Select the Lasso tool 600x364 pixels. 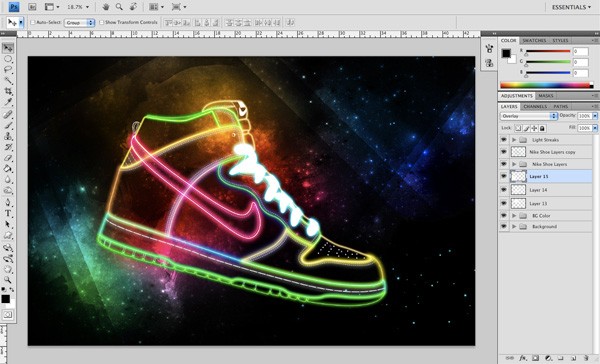point(8,70)
